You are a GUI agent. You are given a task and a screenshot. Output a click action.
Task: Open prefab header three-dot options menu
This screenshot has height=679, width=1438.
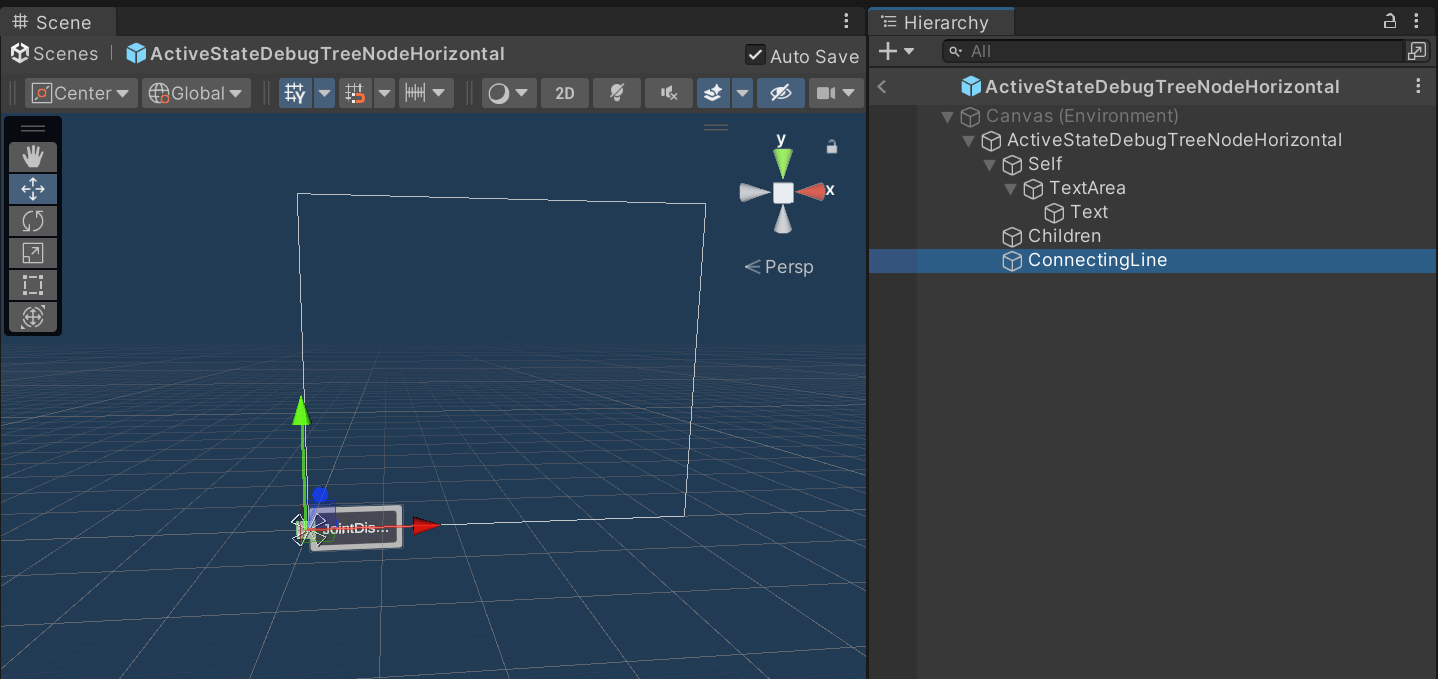pos(1418,87)
